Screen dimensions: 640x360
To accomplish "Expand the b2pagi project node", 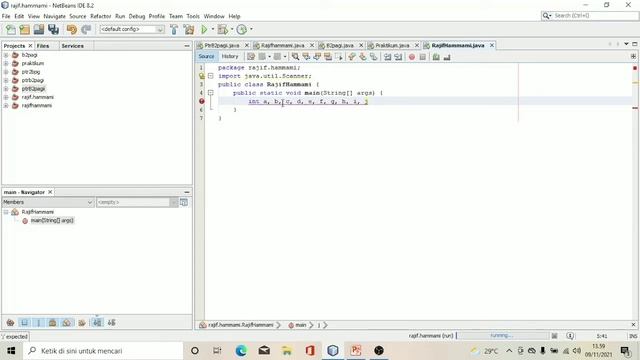I will pyautogui.click(x=6, y=55).
